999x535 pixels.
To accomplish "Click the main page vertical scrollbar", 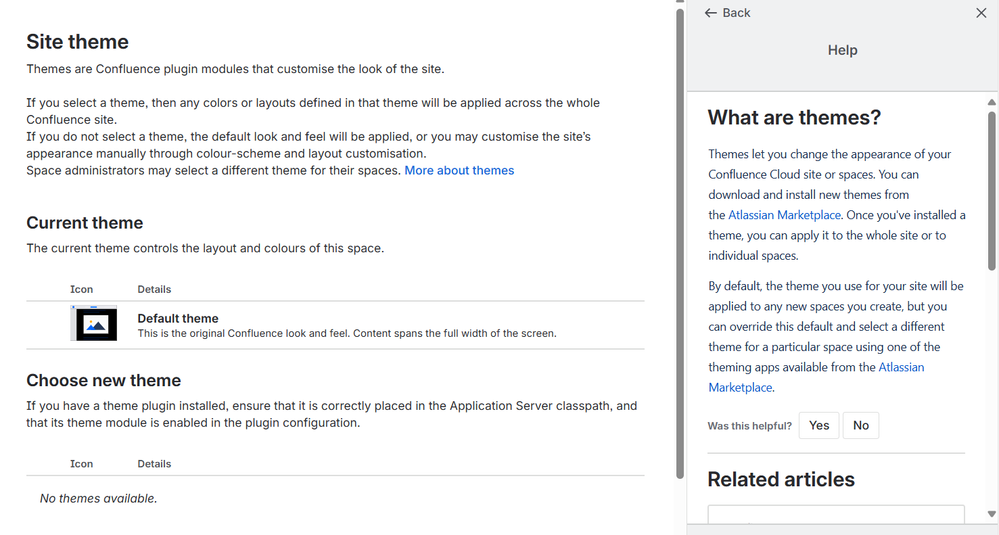I will pos(680,242).
